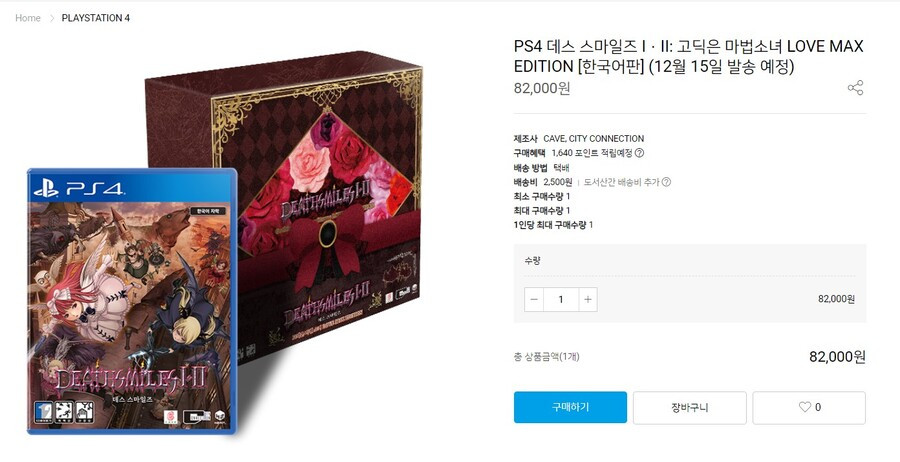900x462 pixels.
Task: Click the breadcrumb chevron separator after Home
Action: click(51, 18)
